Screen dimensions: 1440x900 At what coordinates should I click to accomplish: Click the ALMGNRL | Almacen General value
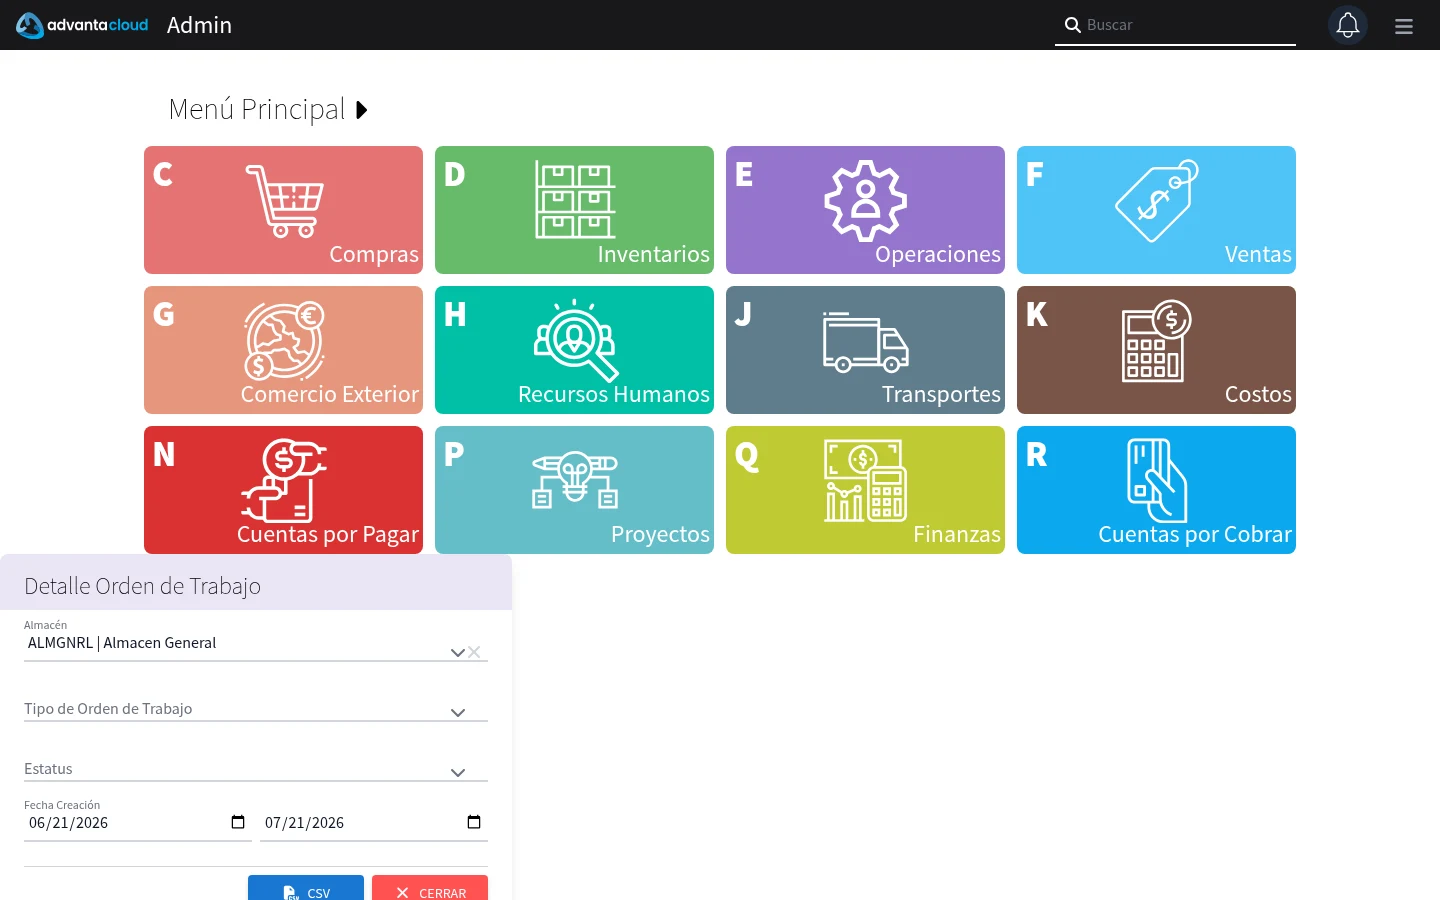coord(122,643)
